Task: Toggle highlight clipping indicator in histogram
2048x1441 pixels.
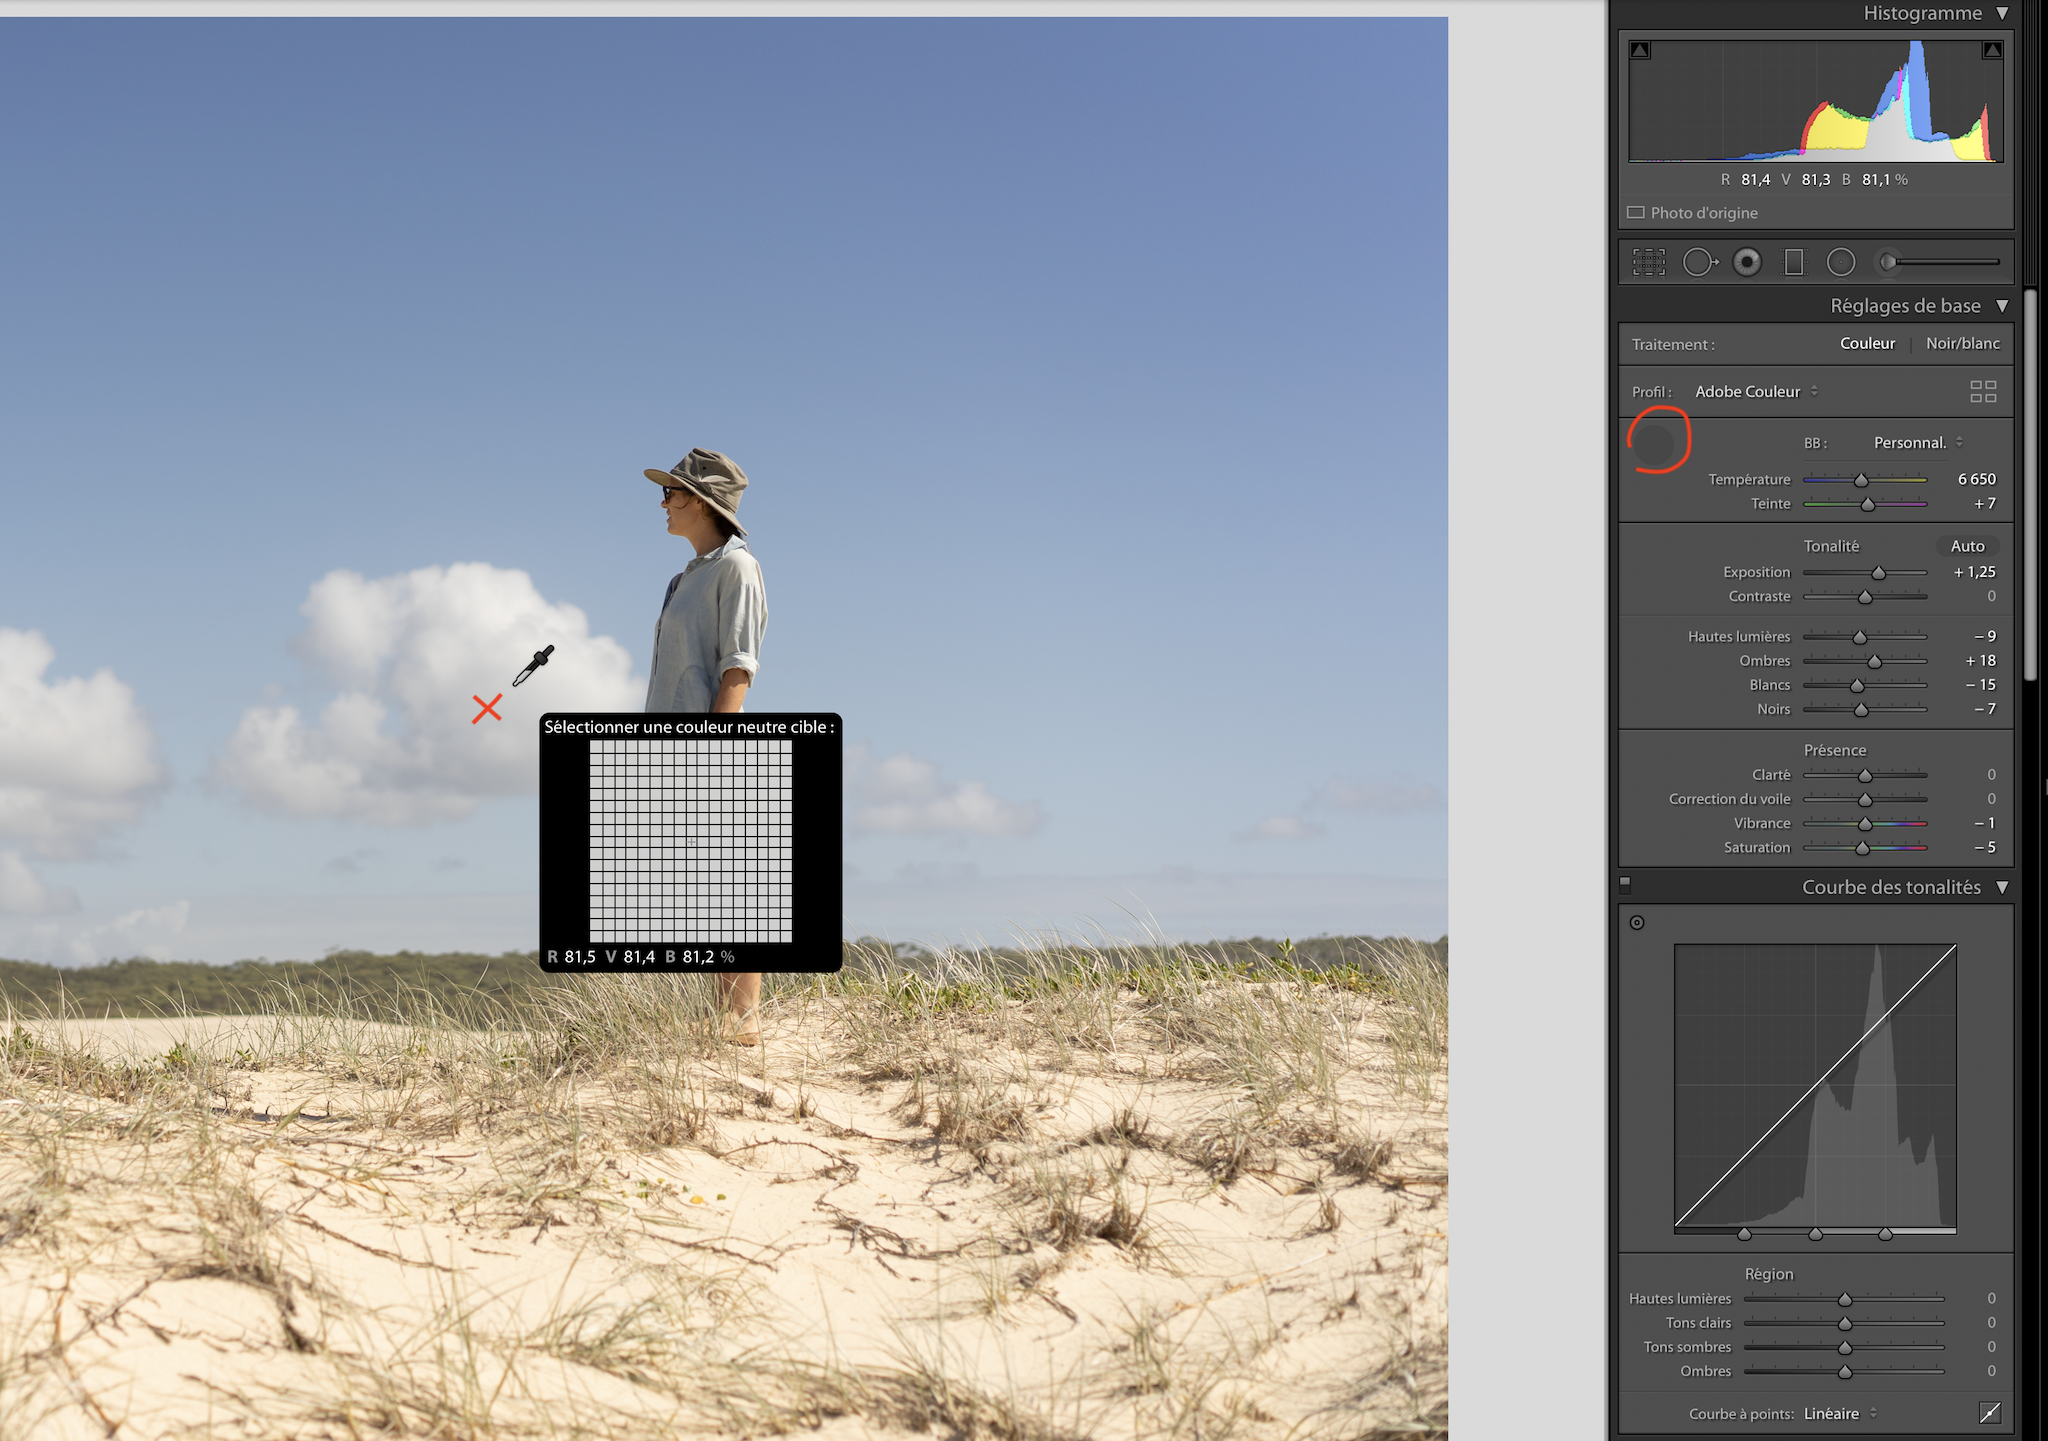Action: pos(1992,50)
